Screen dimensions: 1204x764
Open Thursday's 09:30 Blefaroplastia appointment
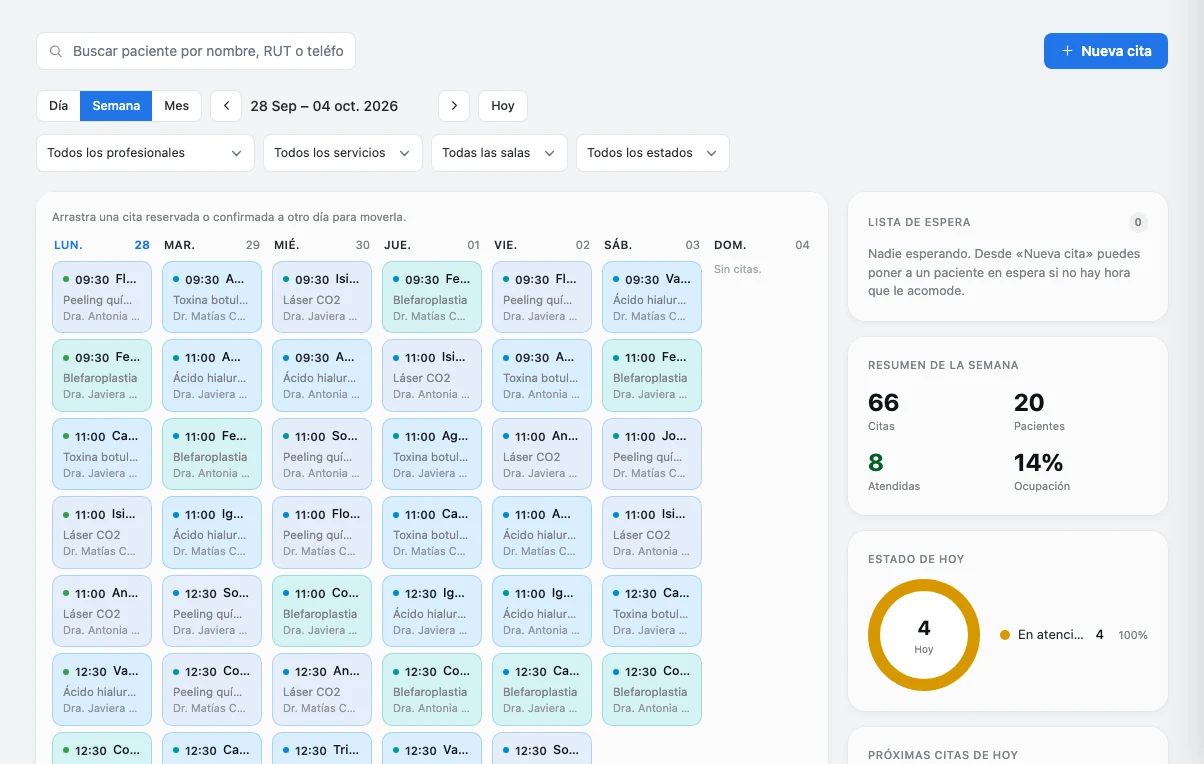[x=432, y=297]
